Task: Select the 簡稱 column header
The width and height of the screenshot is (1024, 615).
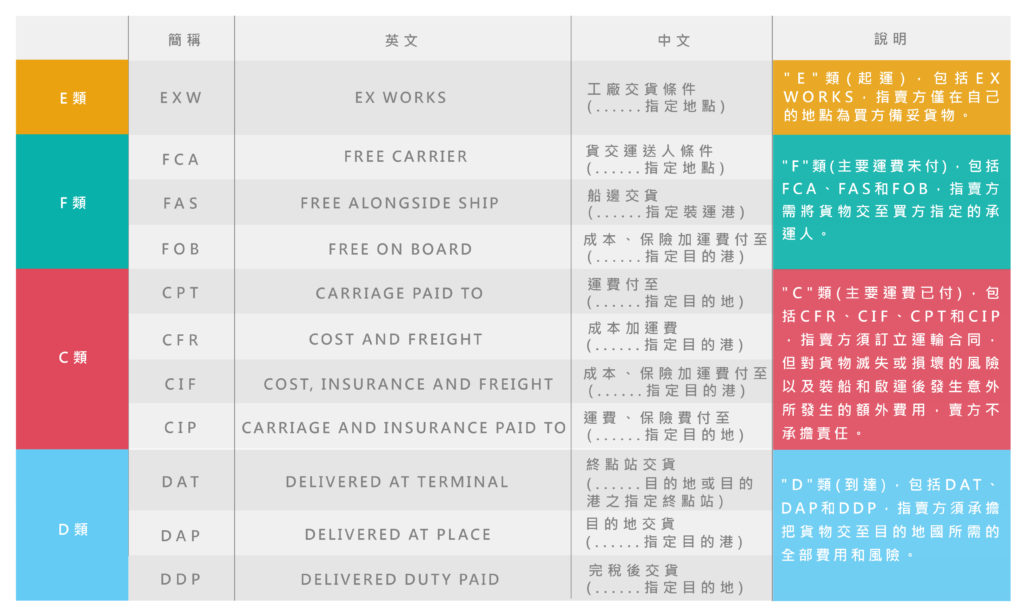Action: (x=181, y=40)
